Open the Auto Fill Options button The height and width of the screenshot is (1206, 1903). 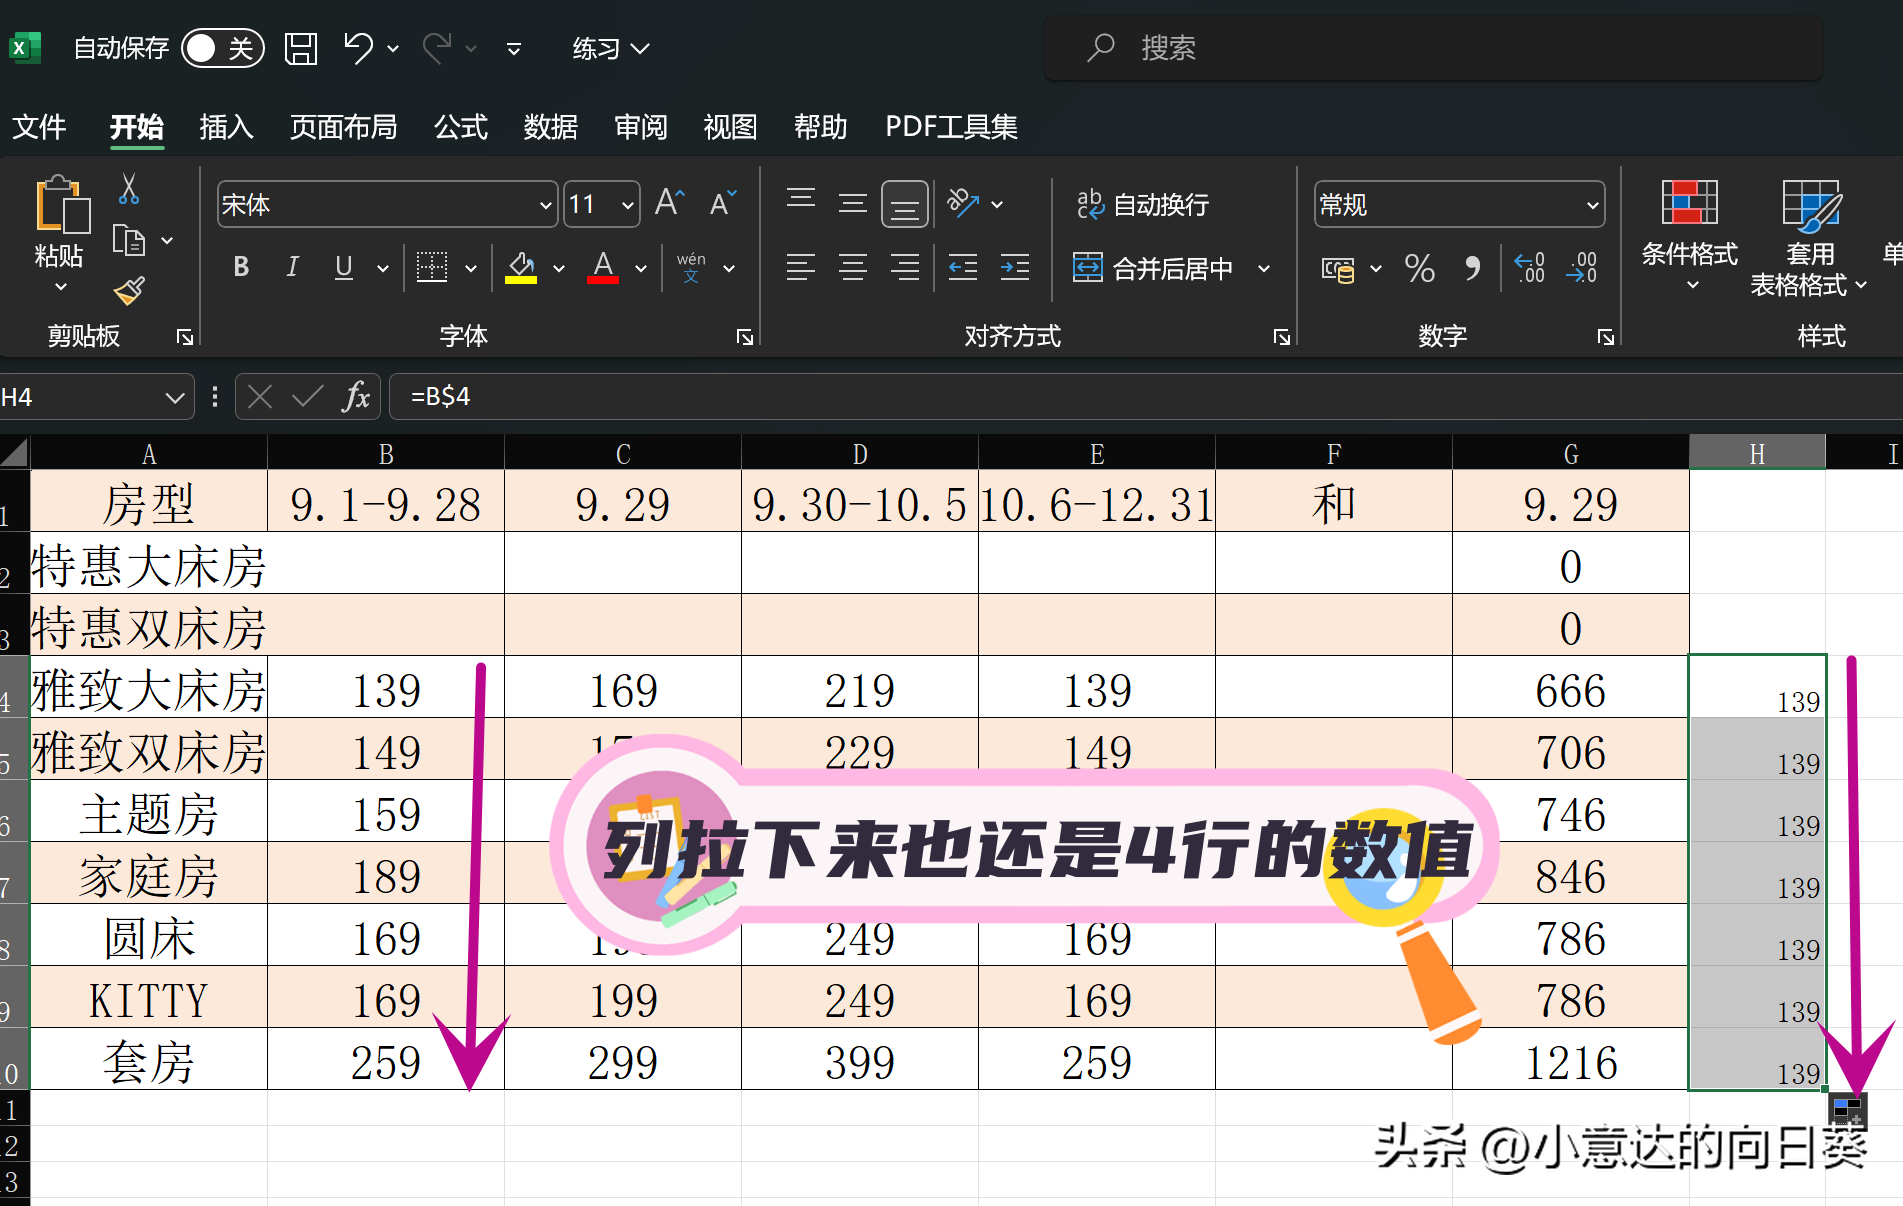(1847, 1110)
